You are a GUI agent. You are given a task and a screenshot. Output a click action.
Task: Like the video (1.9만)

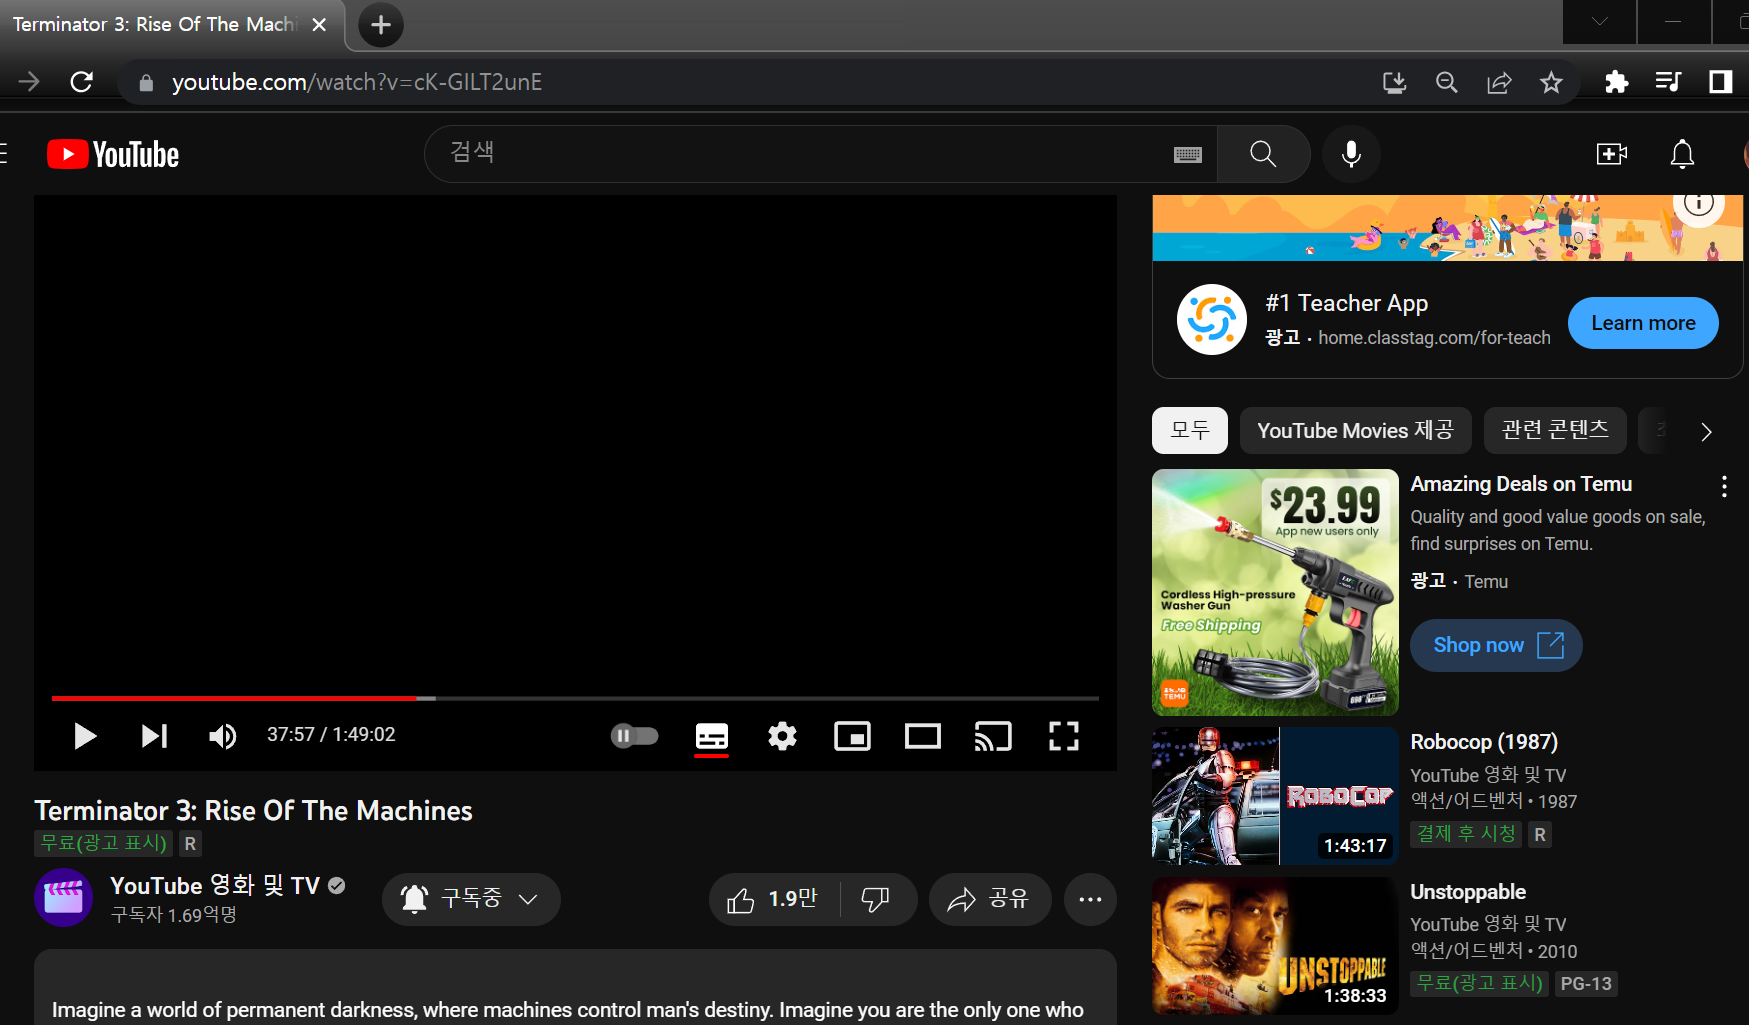tap(774, 899)
